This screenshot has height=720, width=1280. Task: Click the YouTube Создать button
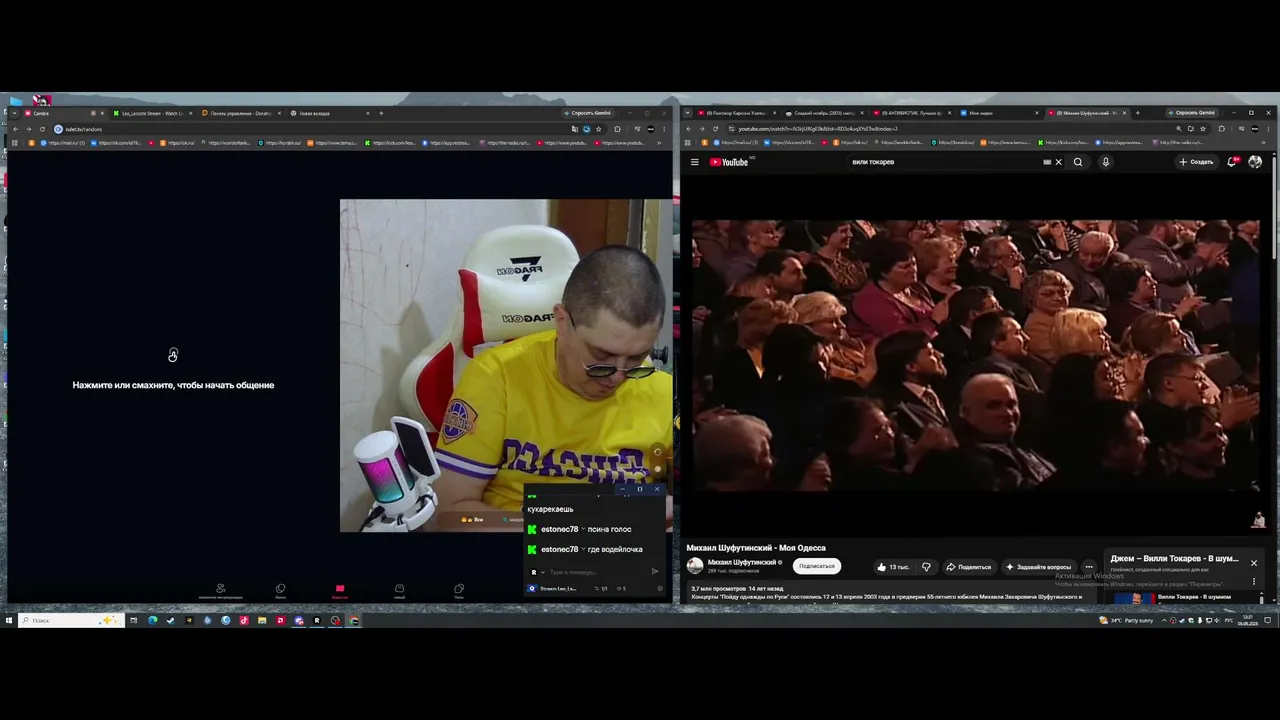tap(1196, 162)
